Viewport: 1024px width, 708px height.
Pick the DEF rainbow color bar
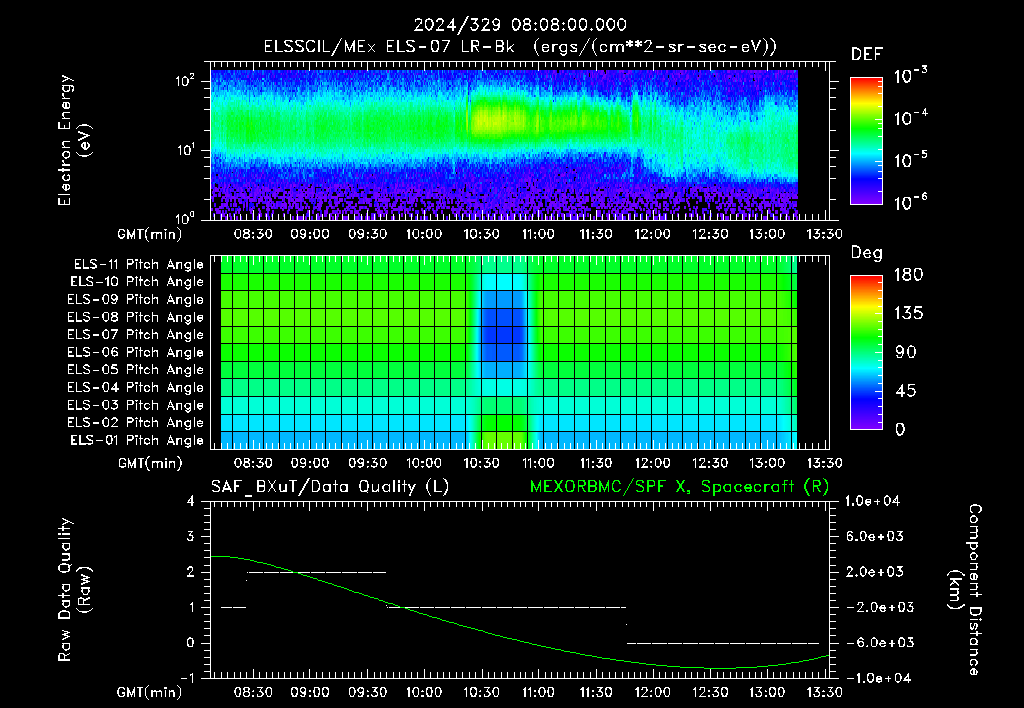point(866,140)
